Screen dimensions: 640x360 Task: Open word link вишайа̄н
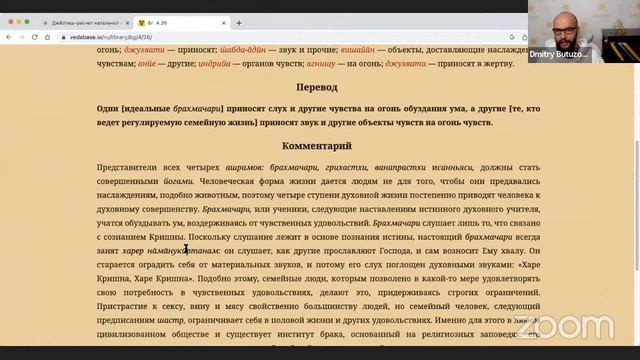(358, 50)
